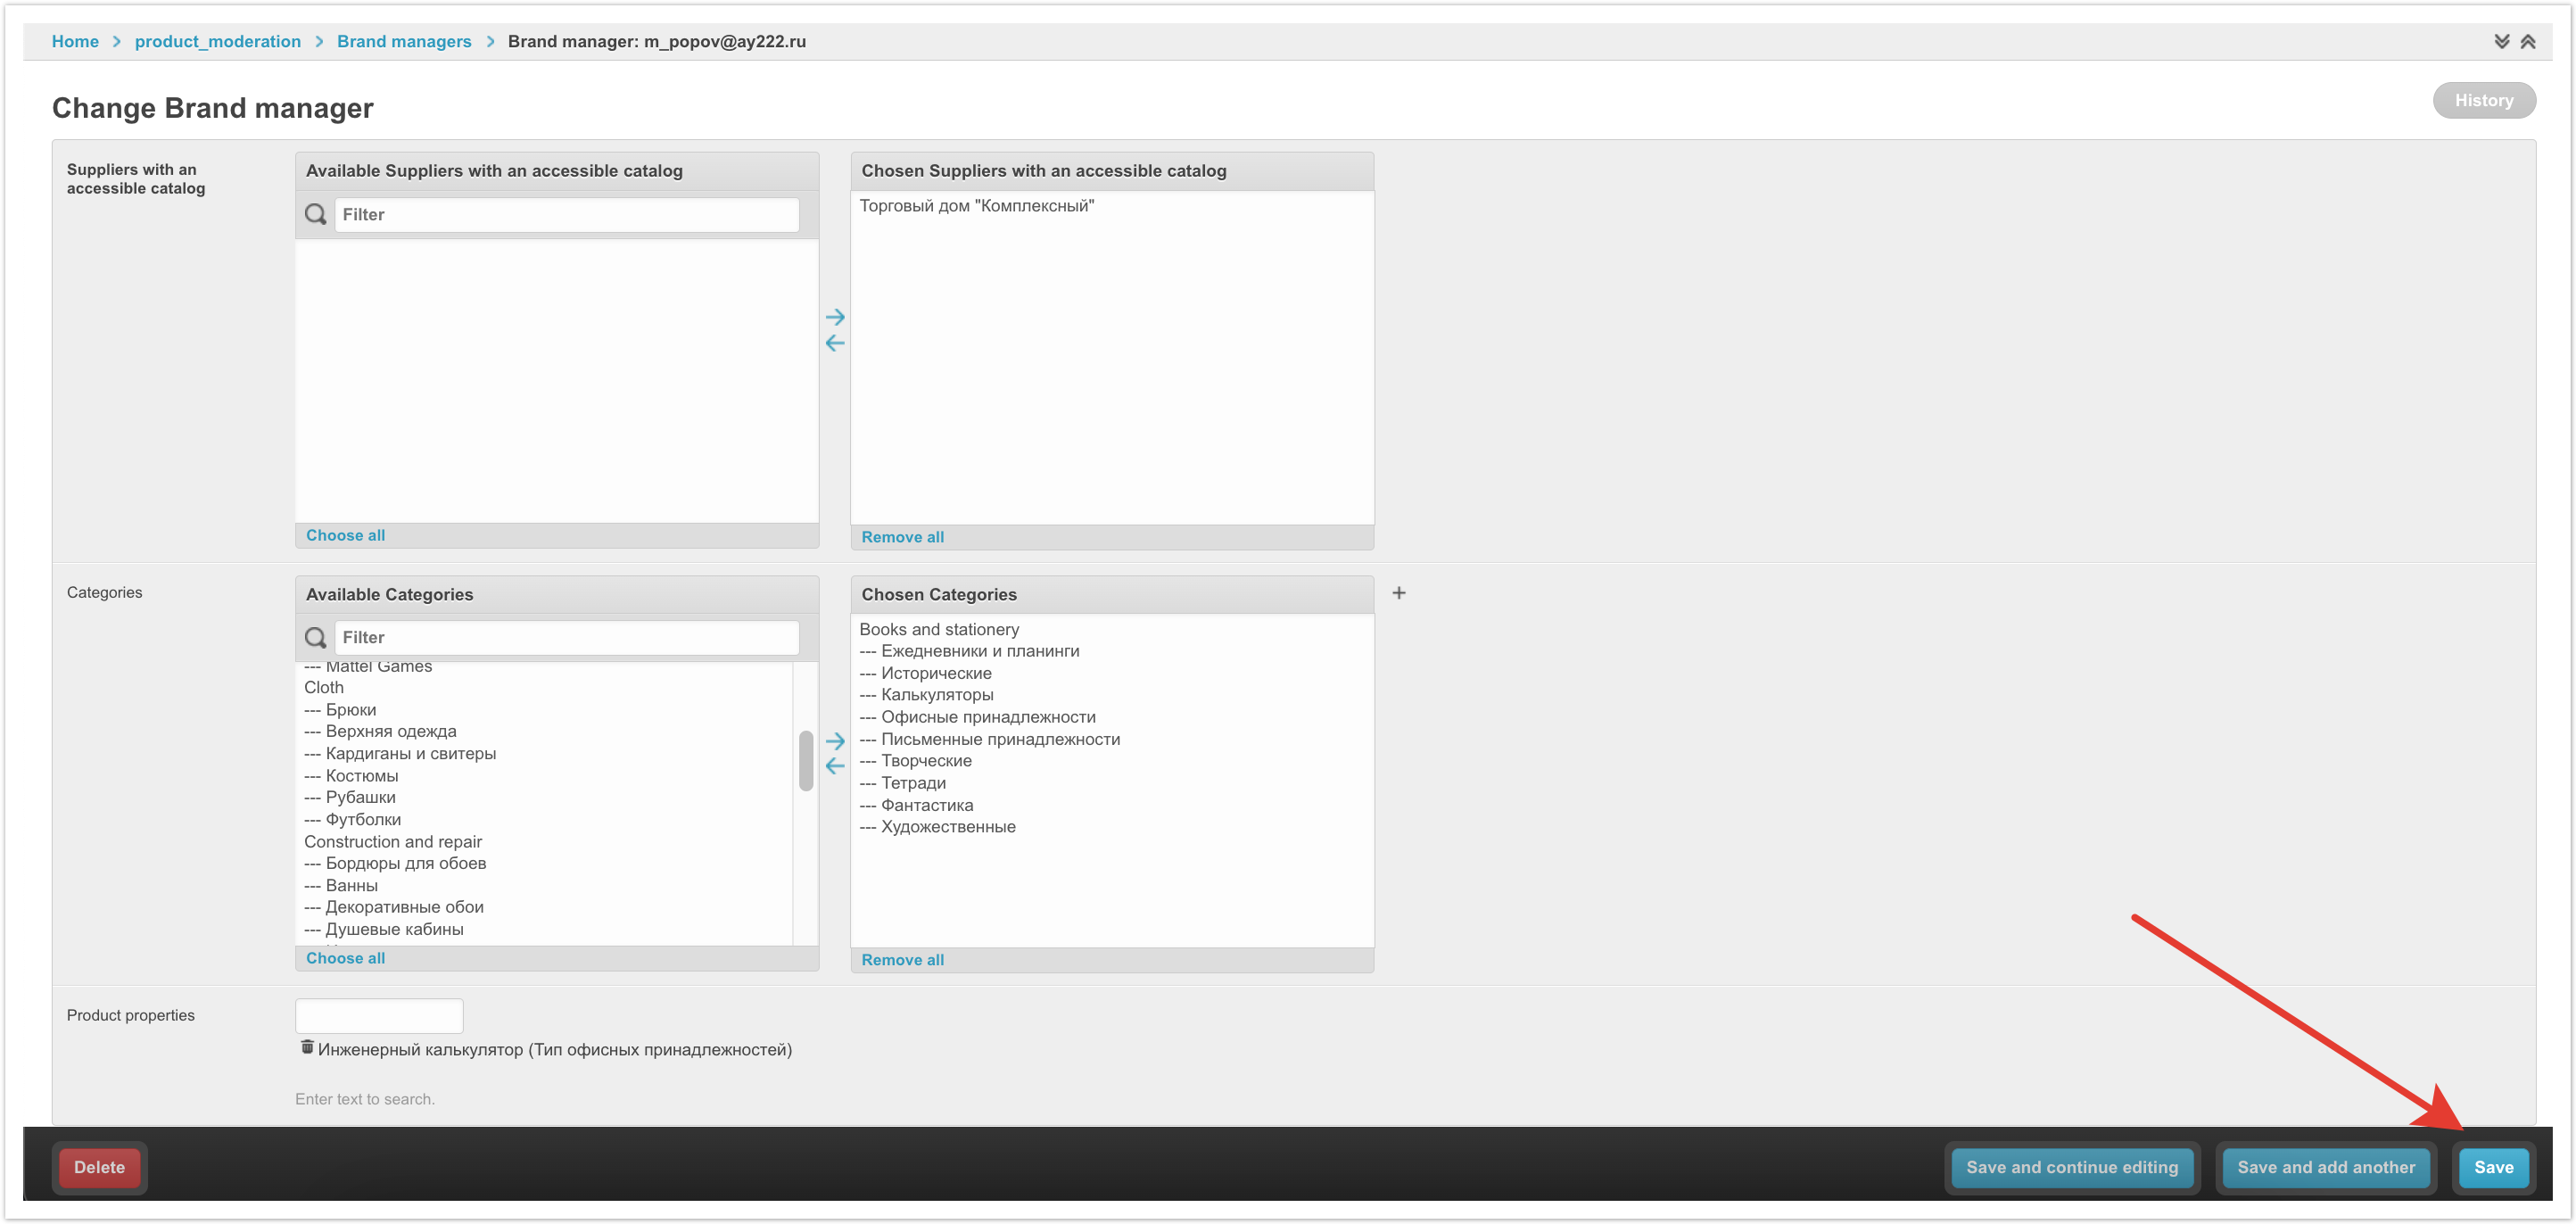Click the categories right-arrow choose icon
2576x1224 pixels.
835,741
